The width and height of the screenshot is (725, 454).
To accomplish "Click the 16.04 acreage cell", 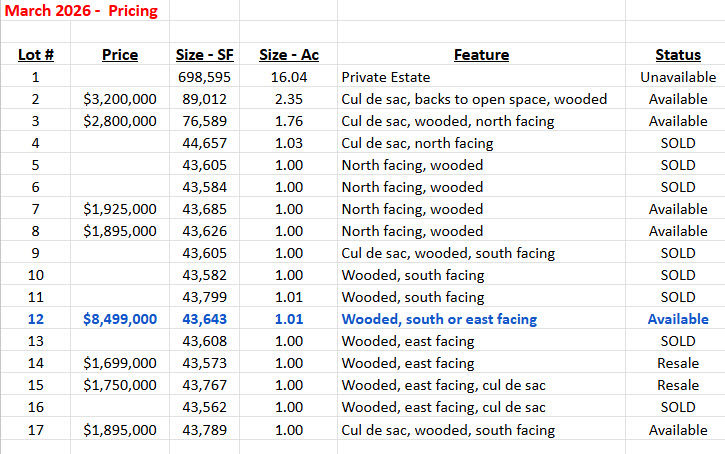I will pyautogui.click(x=289, y=77).
